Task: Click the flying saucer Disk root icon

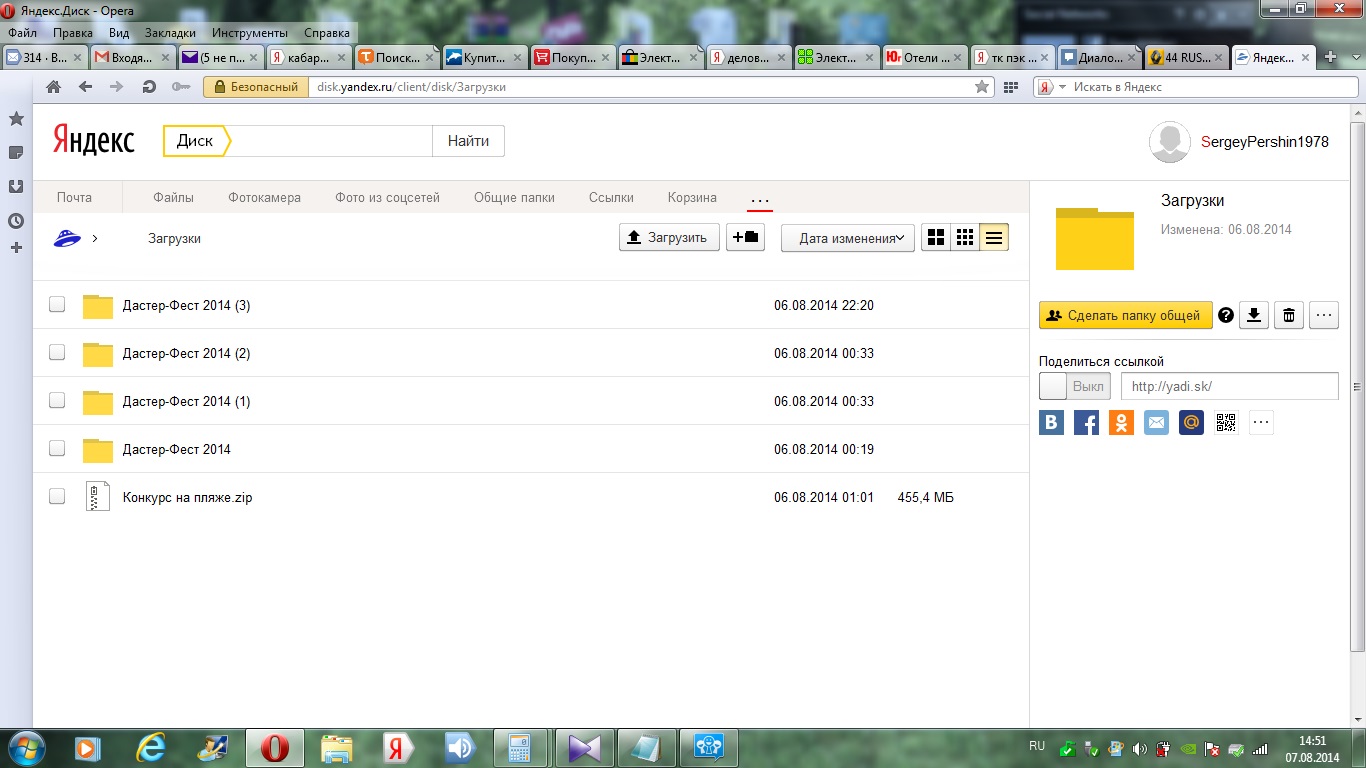Action: click(67, 238)
